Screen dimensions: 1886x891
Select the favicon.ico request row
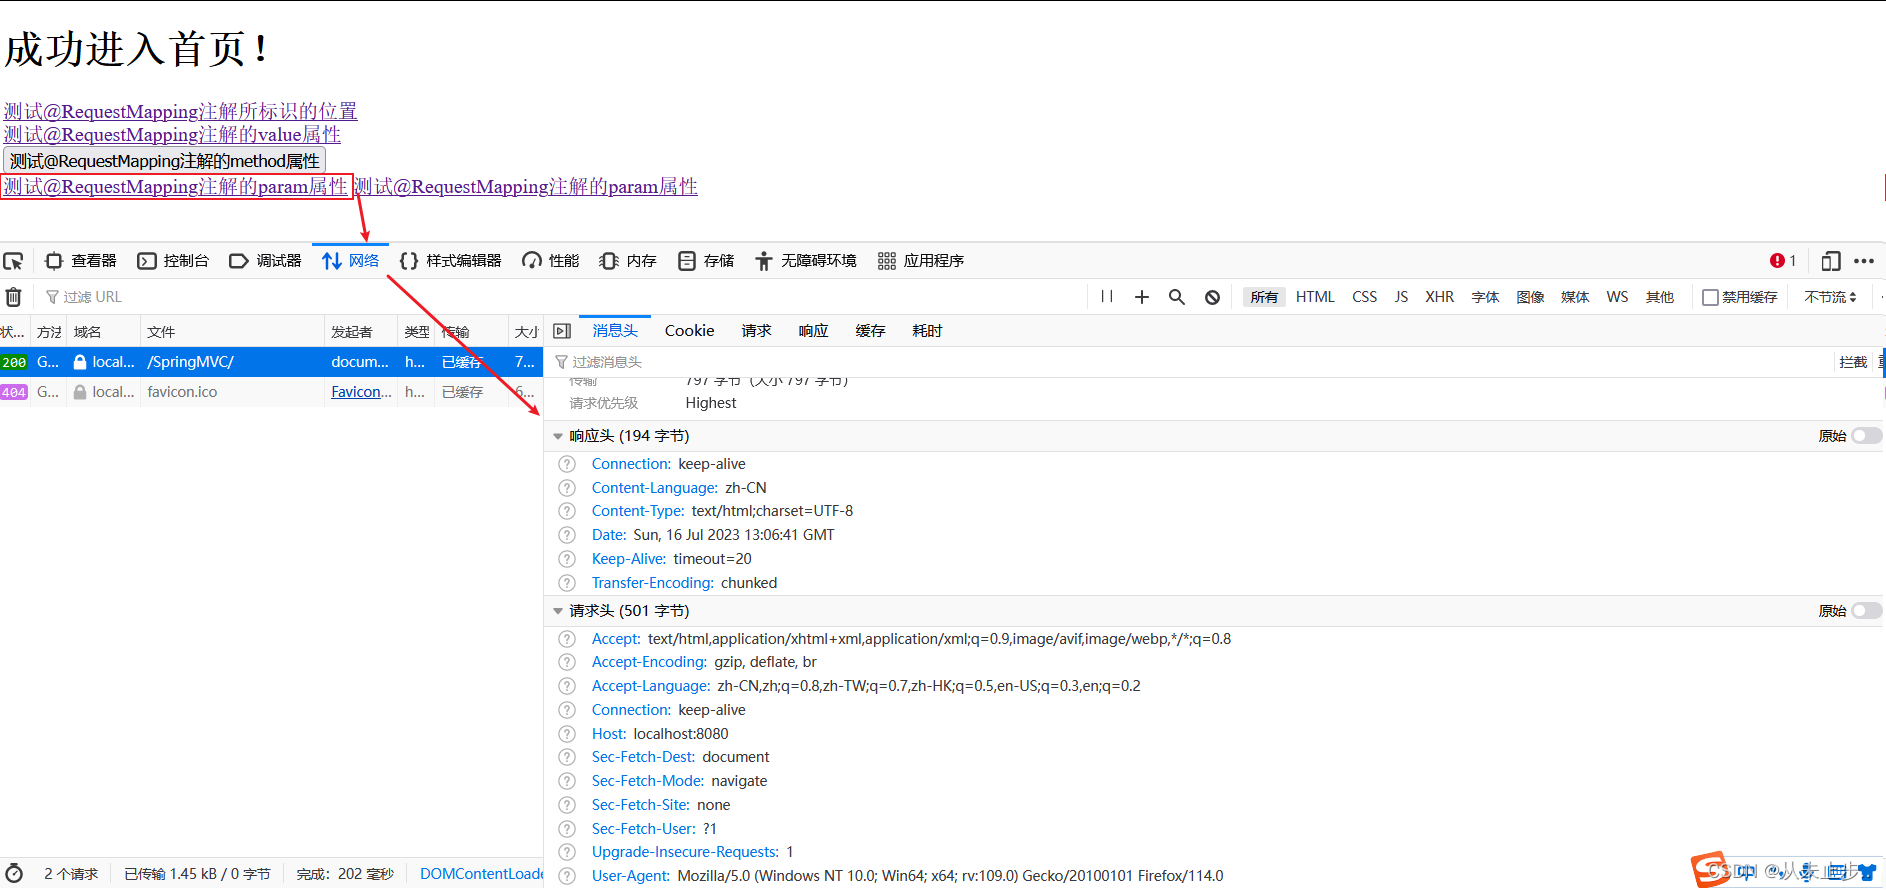point(271,392)
